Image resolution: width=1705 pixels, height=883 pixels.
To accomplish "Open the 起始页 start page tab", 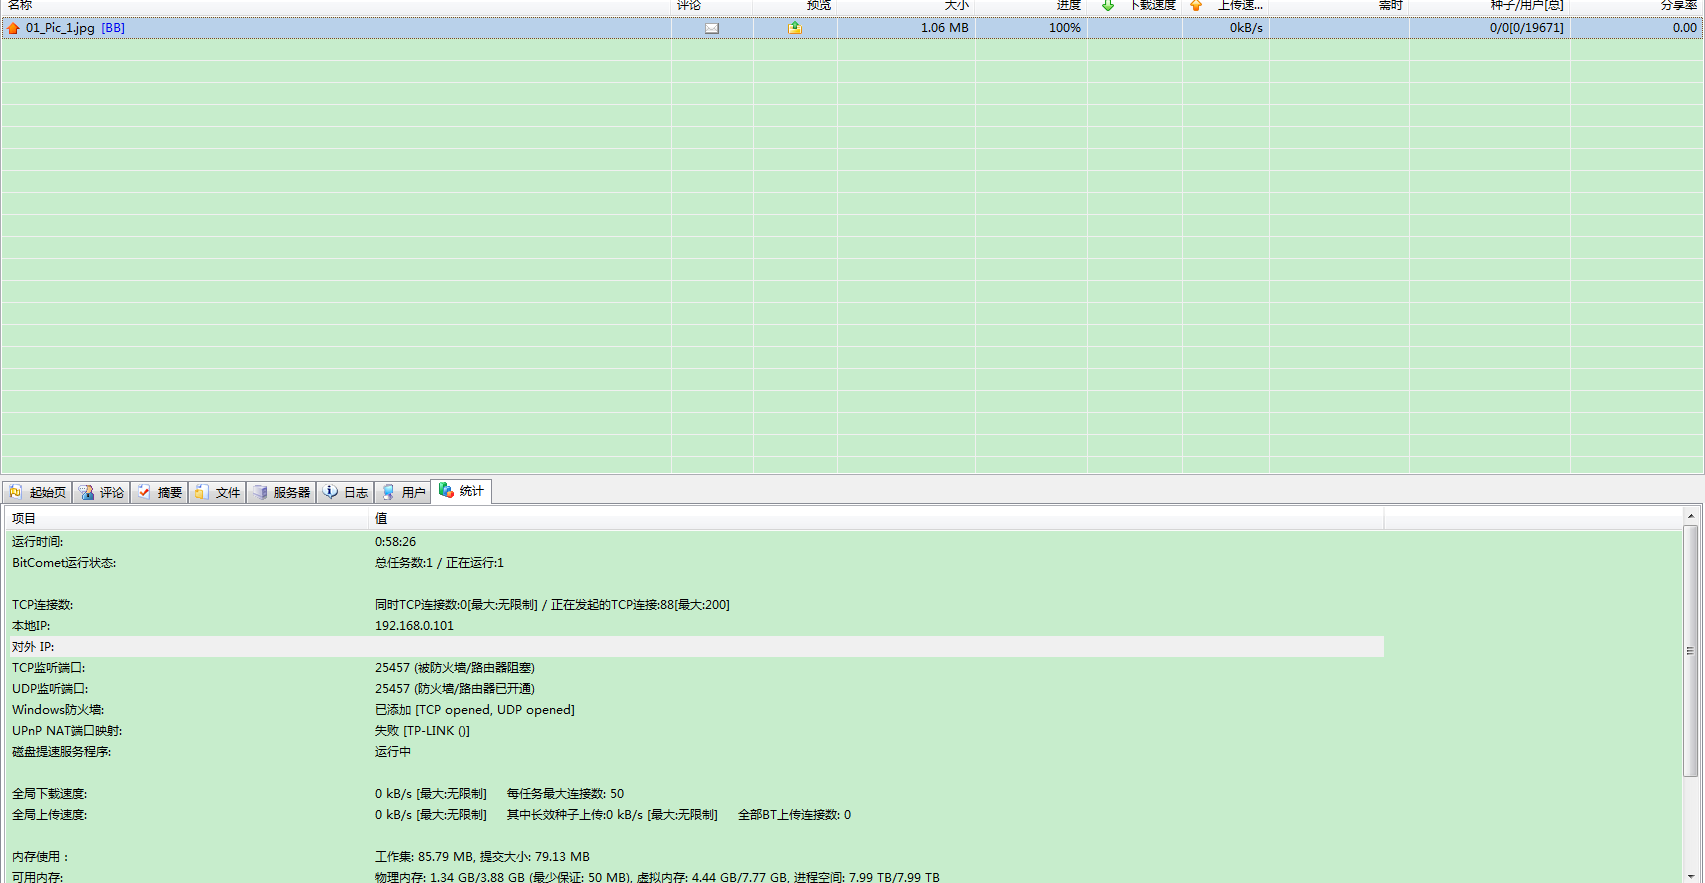I will 38,492.
